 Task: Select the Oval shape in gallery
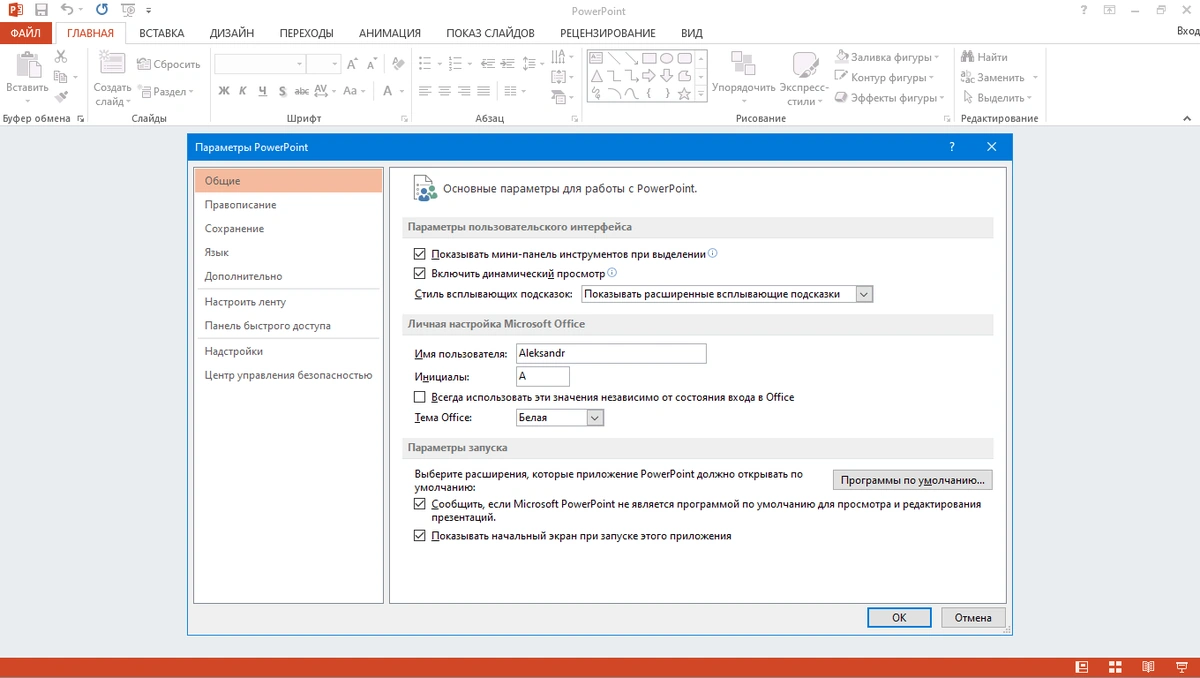click(667, 58)
